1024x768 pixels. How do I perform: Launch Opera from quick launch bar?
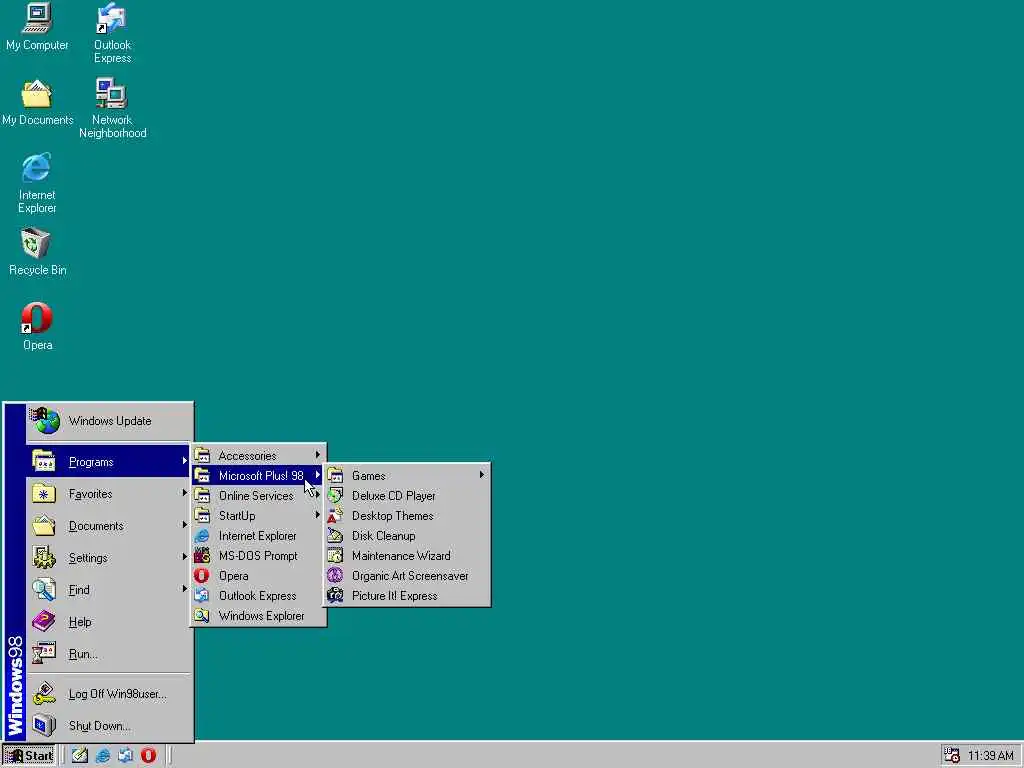pyautogui.click(x=148, y=756)
